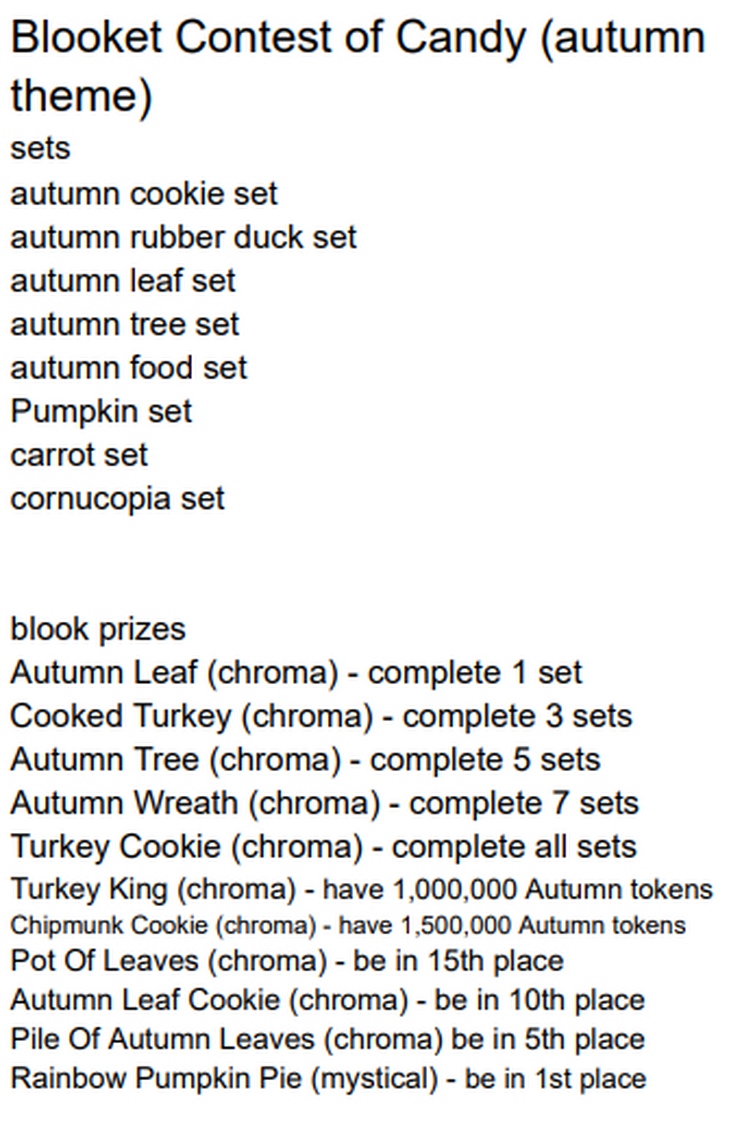Click the 'Turkey King (chroma)' token line
This screenshot has height=1123, width=755.
tap(362, 890)
